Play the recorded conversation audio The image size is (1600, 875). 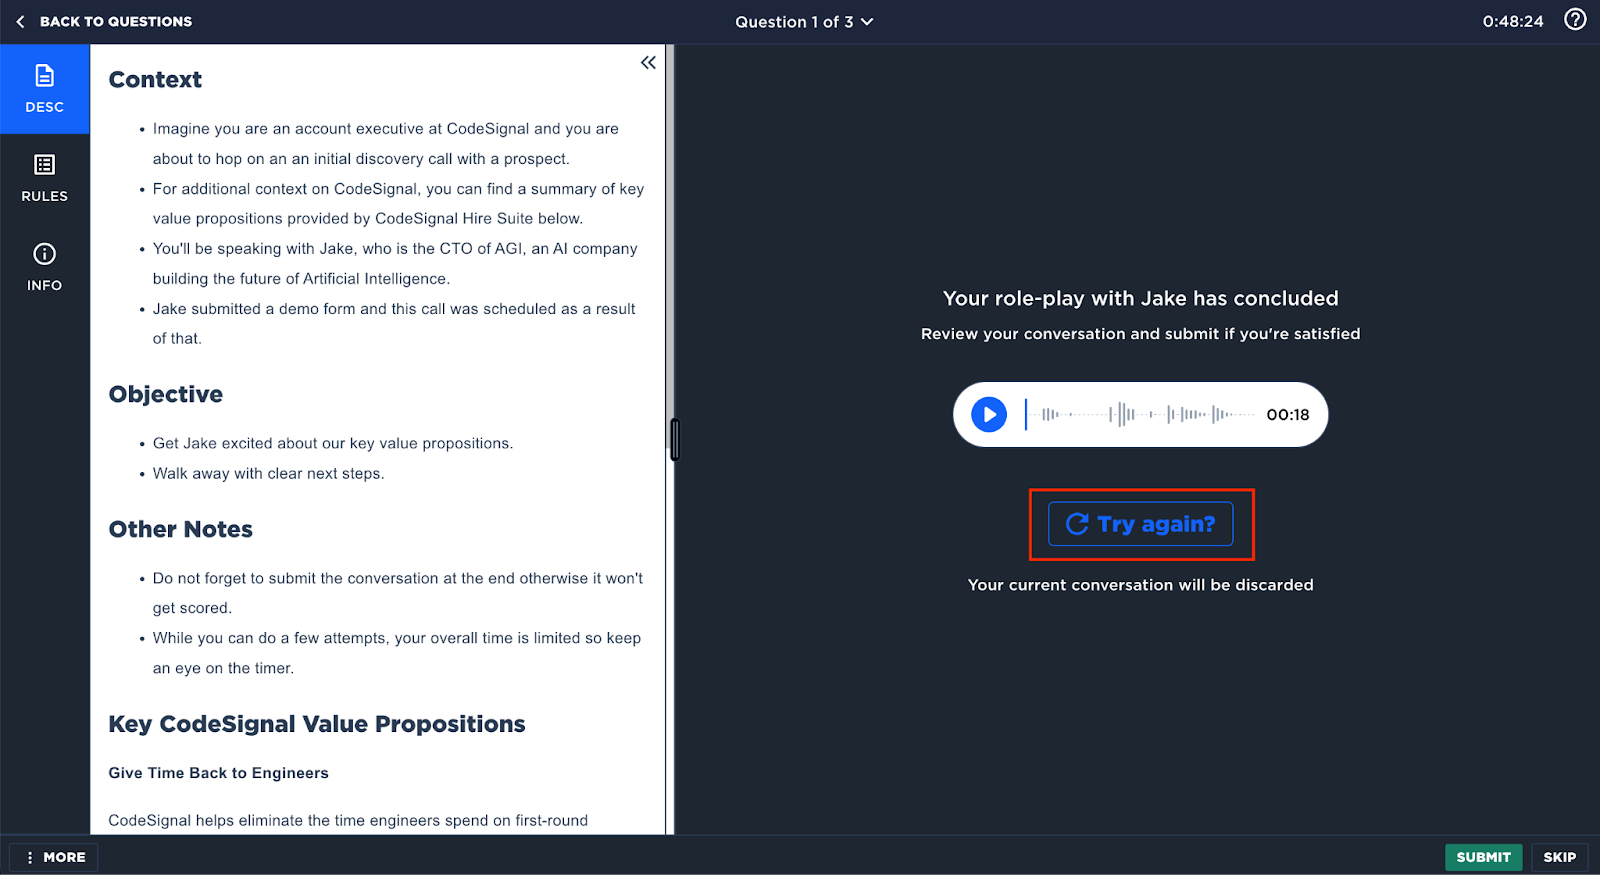(989, 414)
